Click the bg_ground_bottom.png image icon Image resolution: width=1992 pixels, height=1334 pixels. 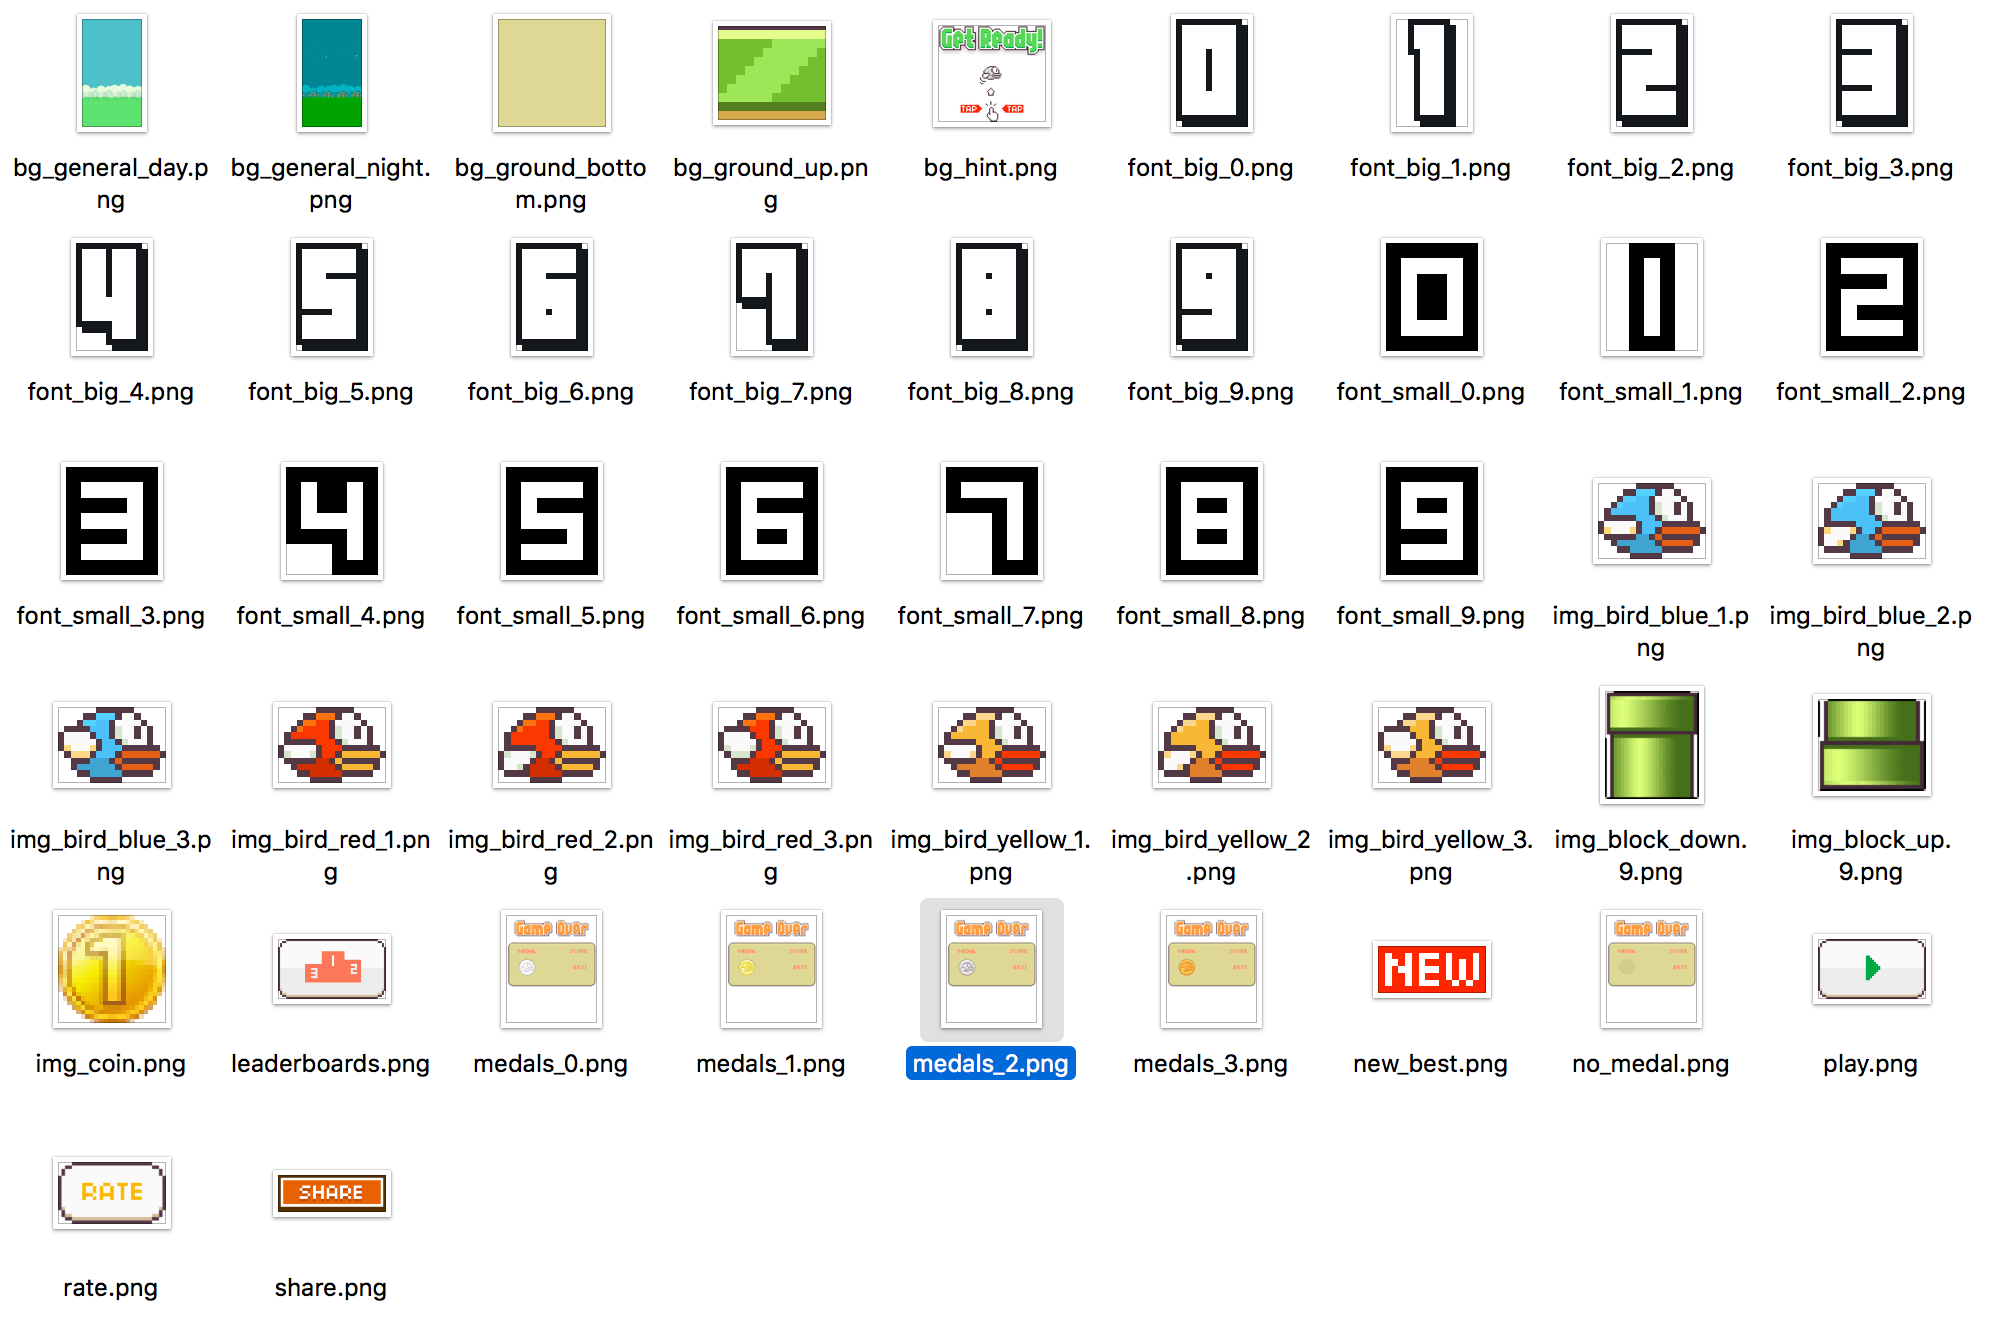pyautogui.click(x=551, y=73)
